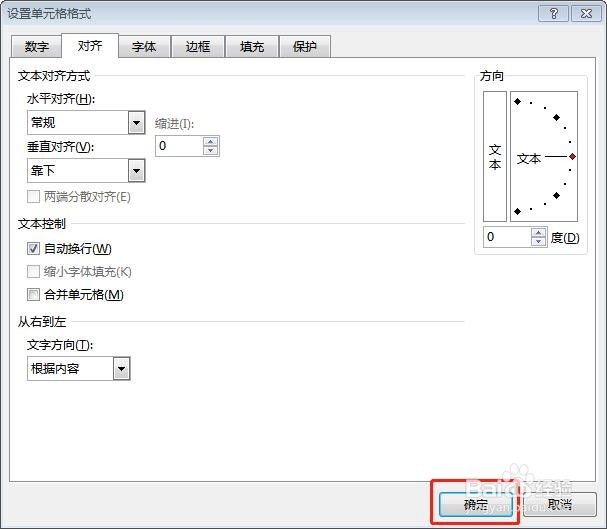The height and width of the screenshot is (529, 607).
Task: Increase the 缩进 value with up arrow
Action: (211, 142)
